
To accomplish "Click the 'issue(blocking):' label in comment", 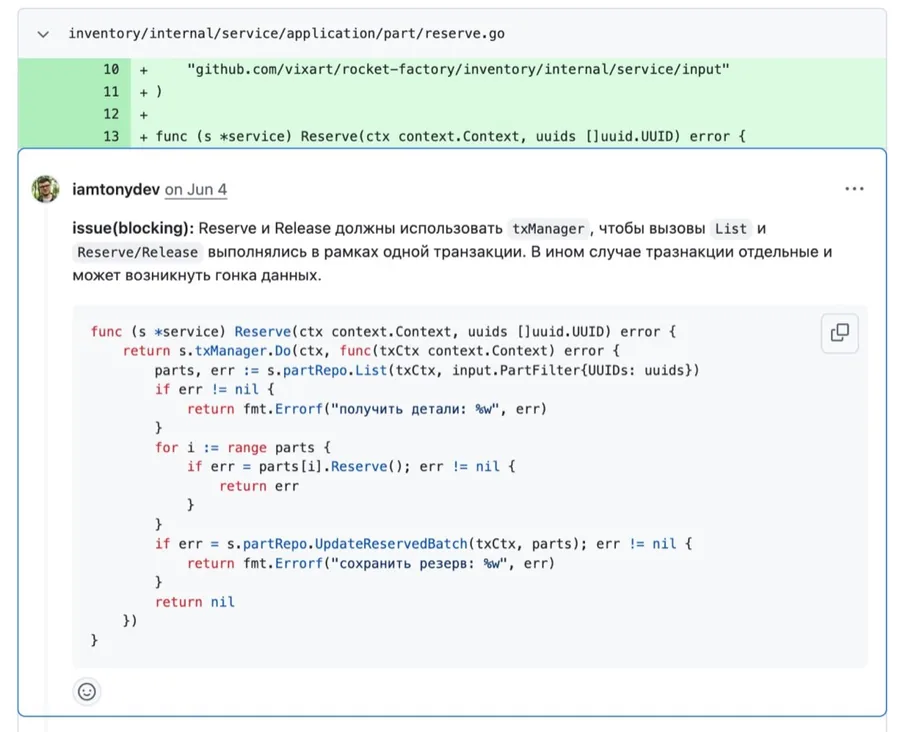I will (133, 228).
